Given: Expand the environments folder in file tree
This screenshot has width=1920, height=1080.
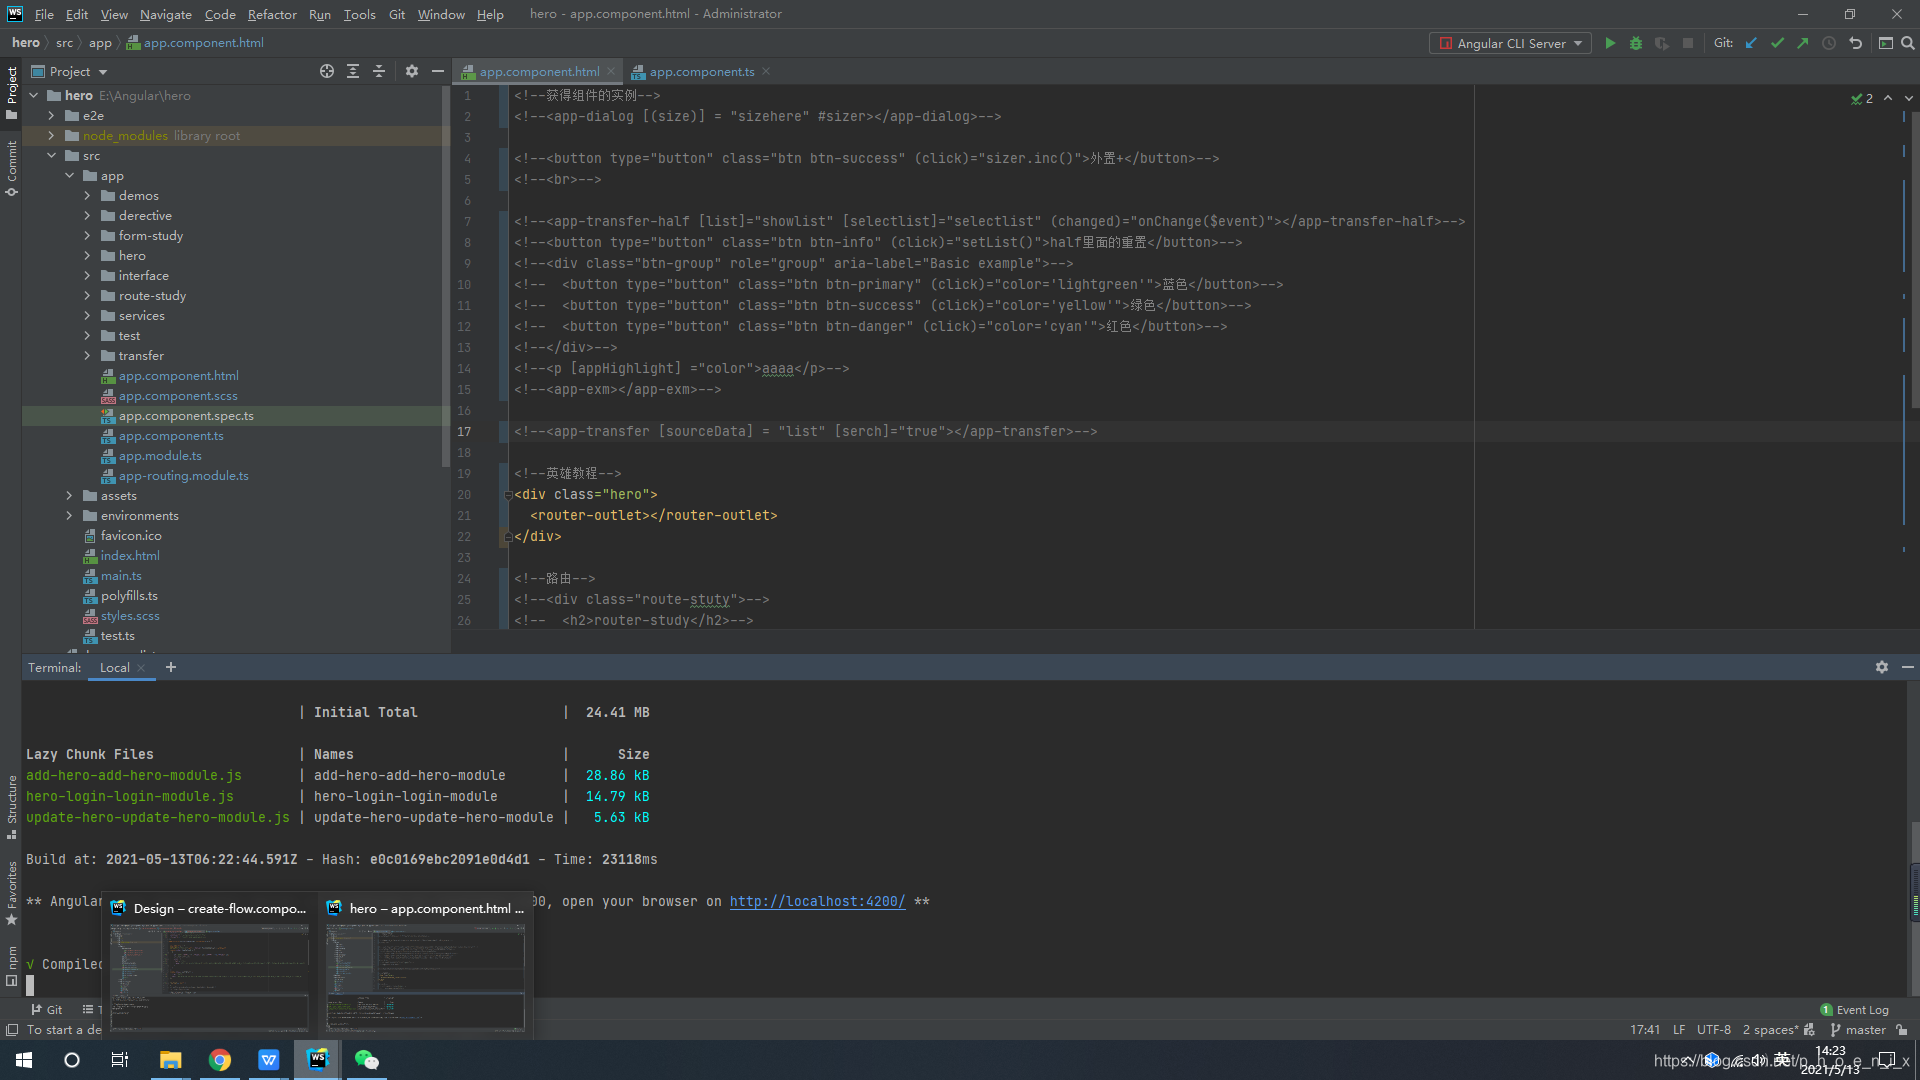Looking at the screenshot, I should [x=71, y=514].
